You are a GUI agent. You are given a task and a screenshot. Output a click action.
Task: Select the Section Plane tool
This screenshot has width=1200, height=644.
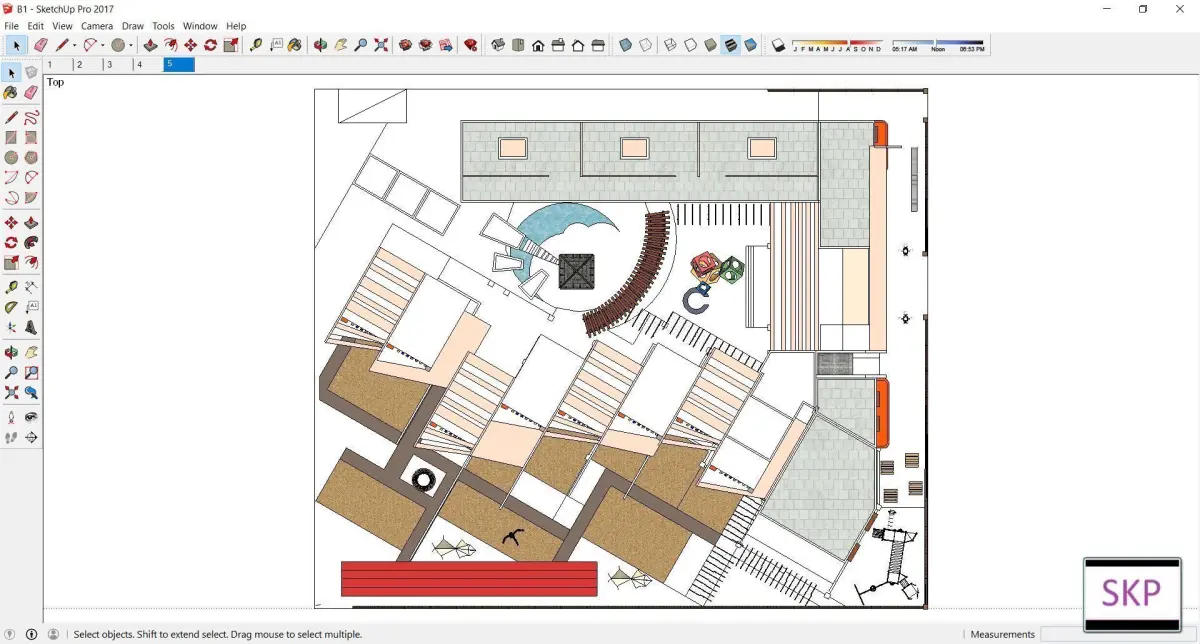point(31,437)
